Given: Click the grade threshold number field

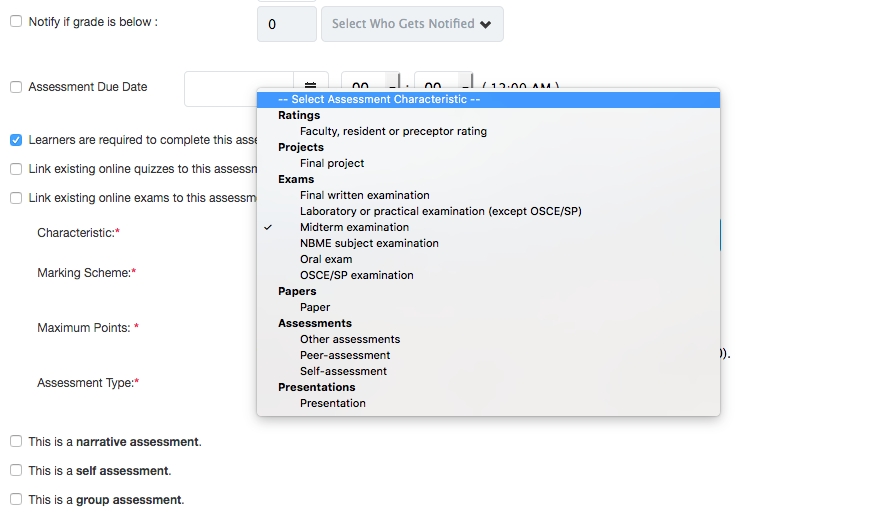Looking at the screenshot, I should click(286, 24).
